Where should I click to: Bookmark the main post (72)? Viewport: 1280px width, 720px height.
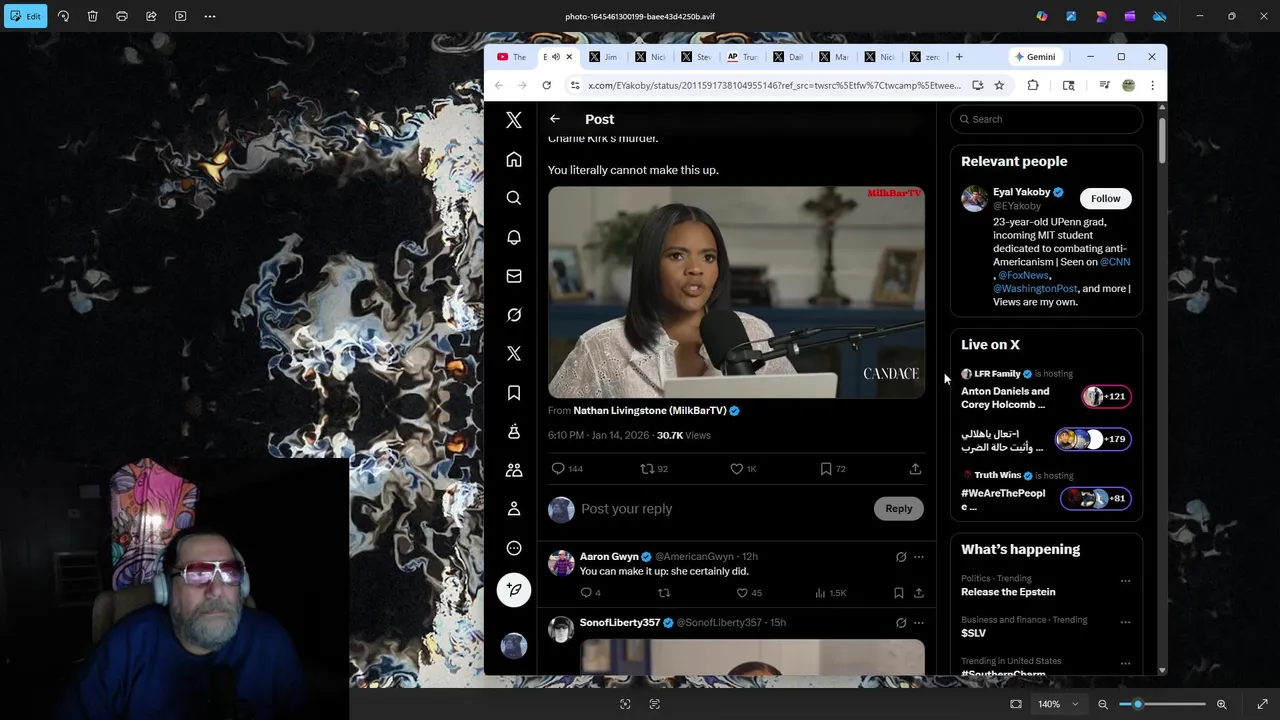(x=832, y=468)
